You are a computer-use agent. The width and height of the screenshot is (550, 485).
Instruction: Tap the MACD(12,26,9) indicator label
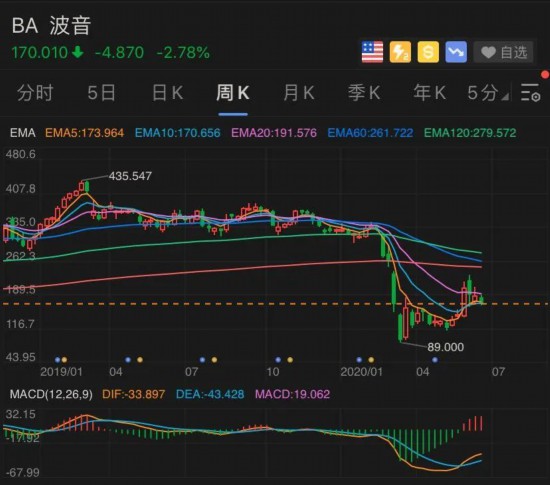(x=51, y=394)
